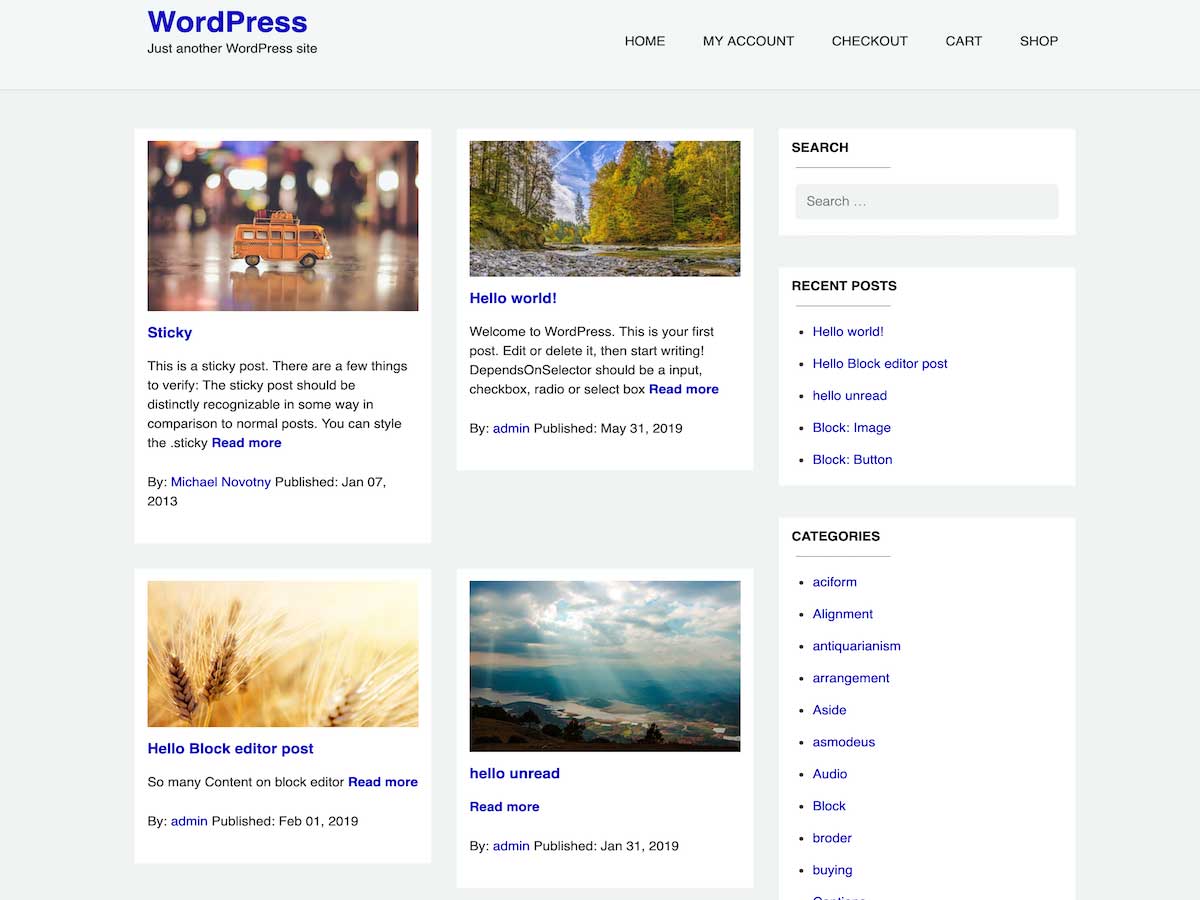Screen dimensions: 1200x900
Task: Open the antiquarianism category
Action: coord(856,646)
